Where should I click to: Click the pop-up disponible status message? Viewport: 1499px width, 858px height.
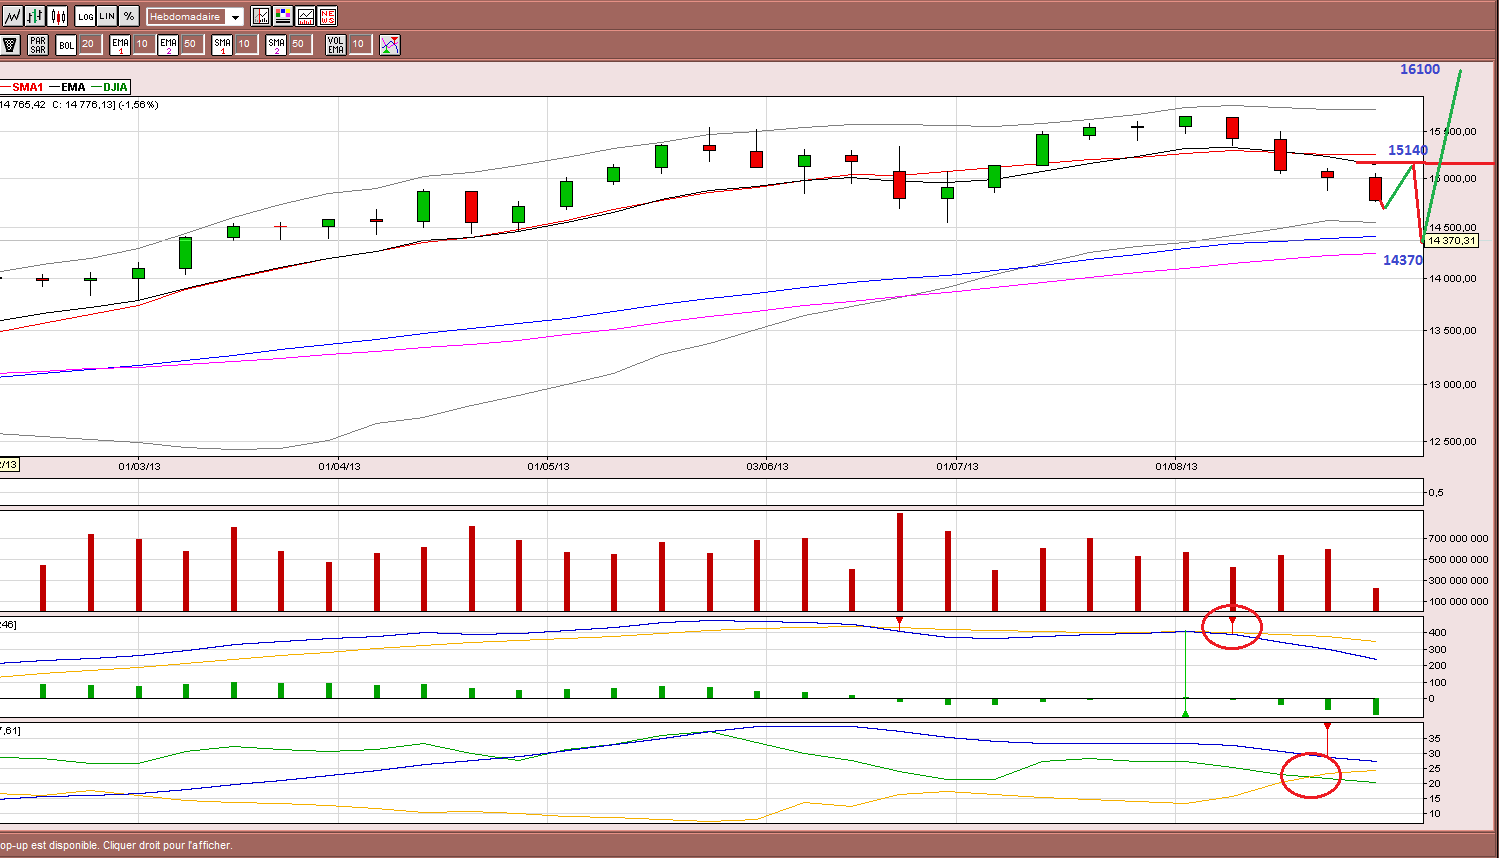pos(116,845)
